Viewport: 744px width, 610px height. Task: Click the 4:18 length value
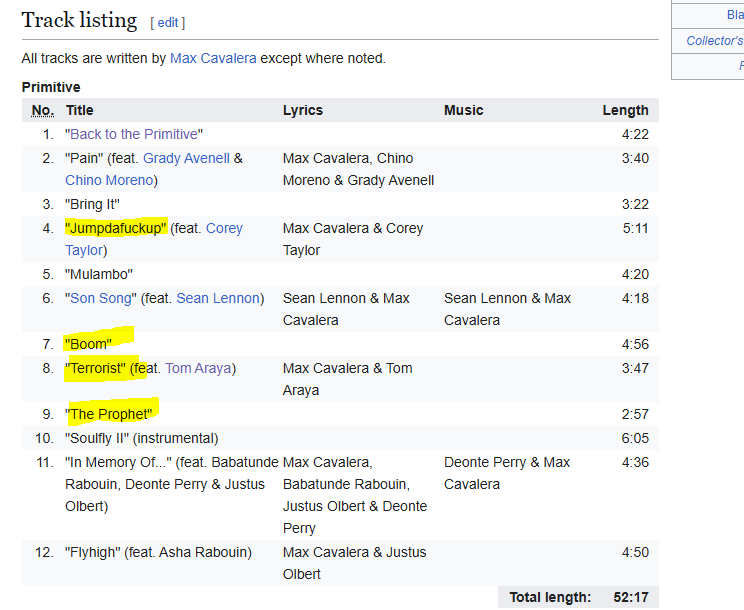(635, 298)
